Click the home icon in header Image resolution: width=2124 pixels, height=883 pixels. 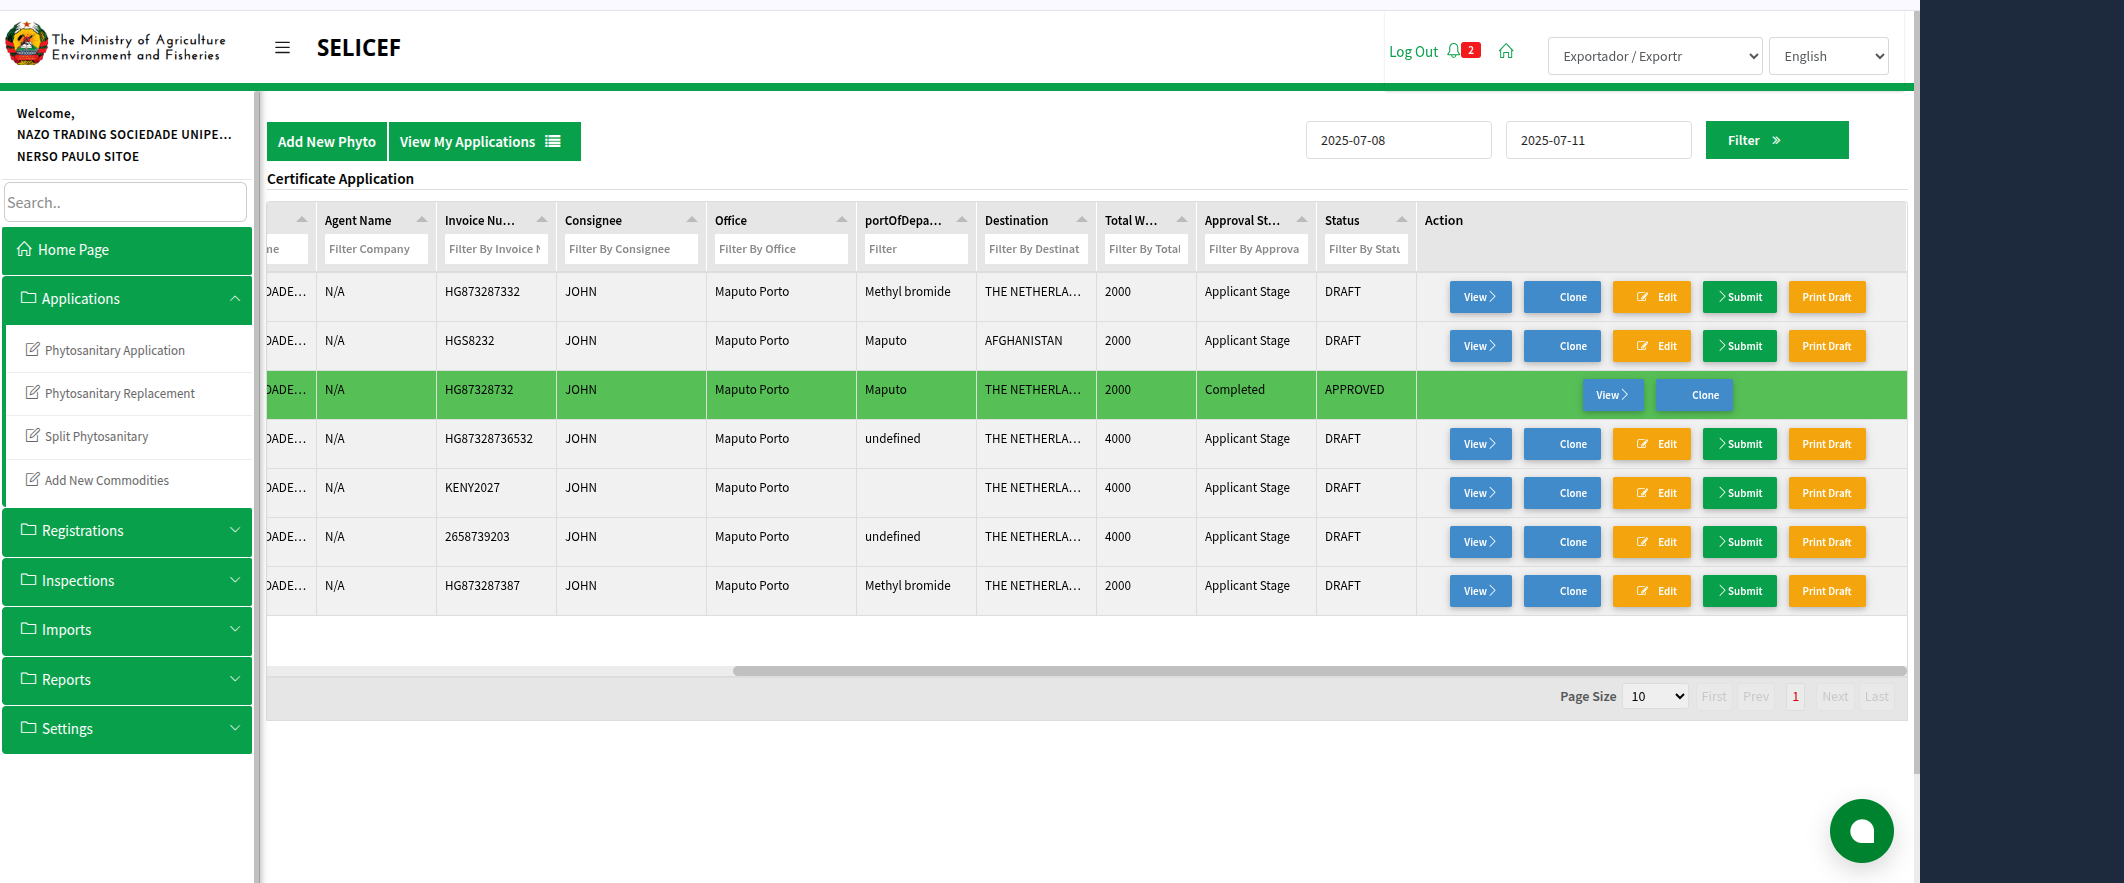coord(1506,51)
